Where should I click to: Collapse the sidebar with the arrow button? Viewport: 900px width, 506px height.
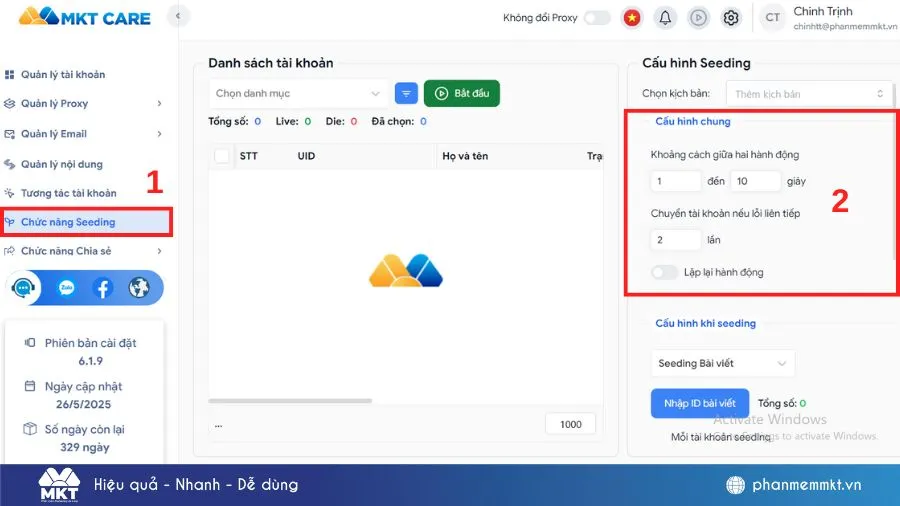(x=178, y=16)
